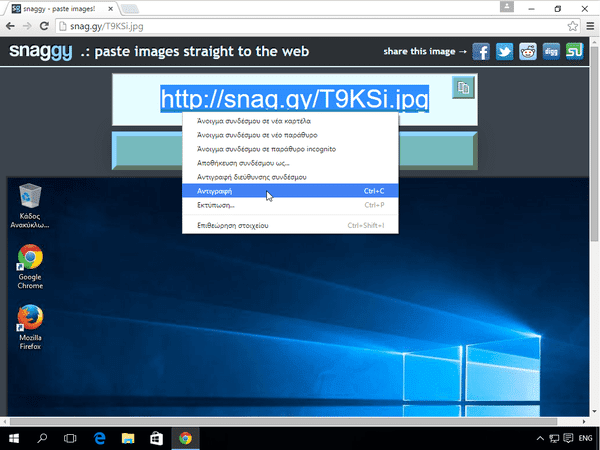Share image on StumbleUpon icon
This screenshot has height=450, width=600.
574,51
